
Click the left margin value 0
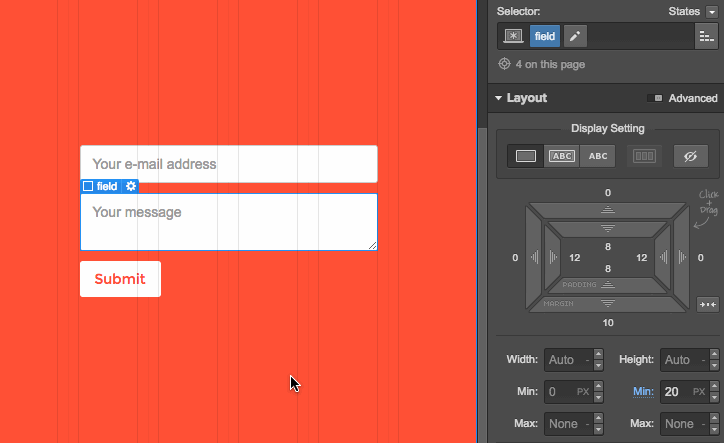pyautogui.click(x=515, y=258)
